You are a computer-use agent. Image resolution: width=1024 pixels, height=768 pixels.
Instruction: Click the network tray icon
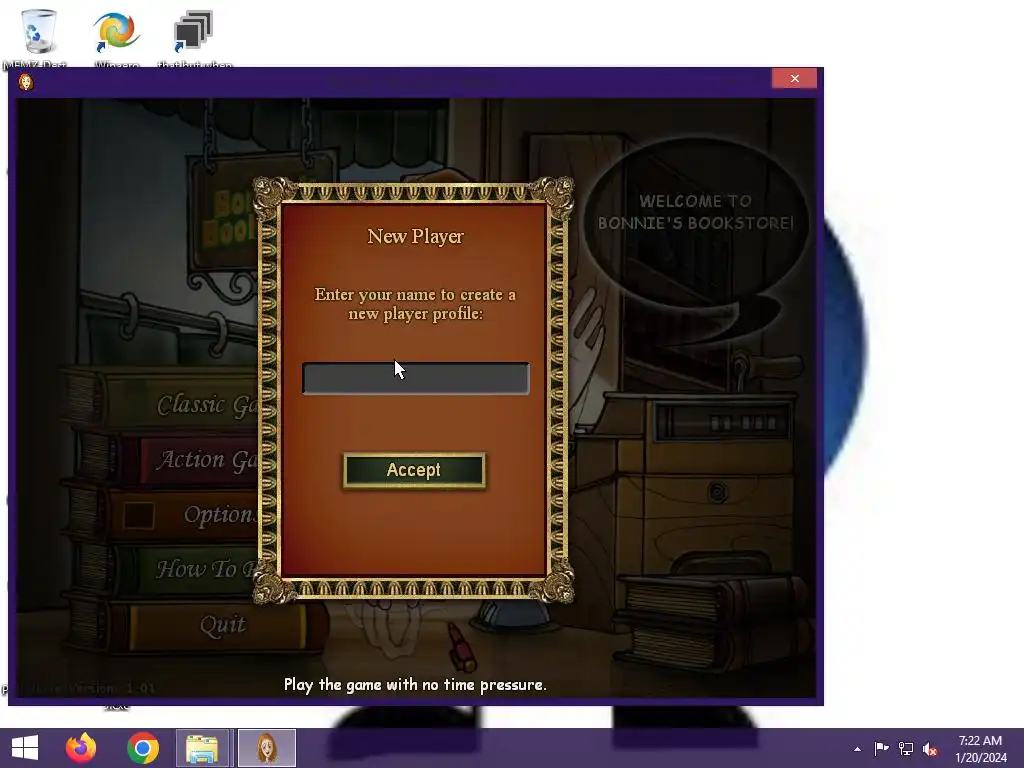click(906, 748)
